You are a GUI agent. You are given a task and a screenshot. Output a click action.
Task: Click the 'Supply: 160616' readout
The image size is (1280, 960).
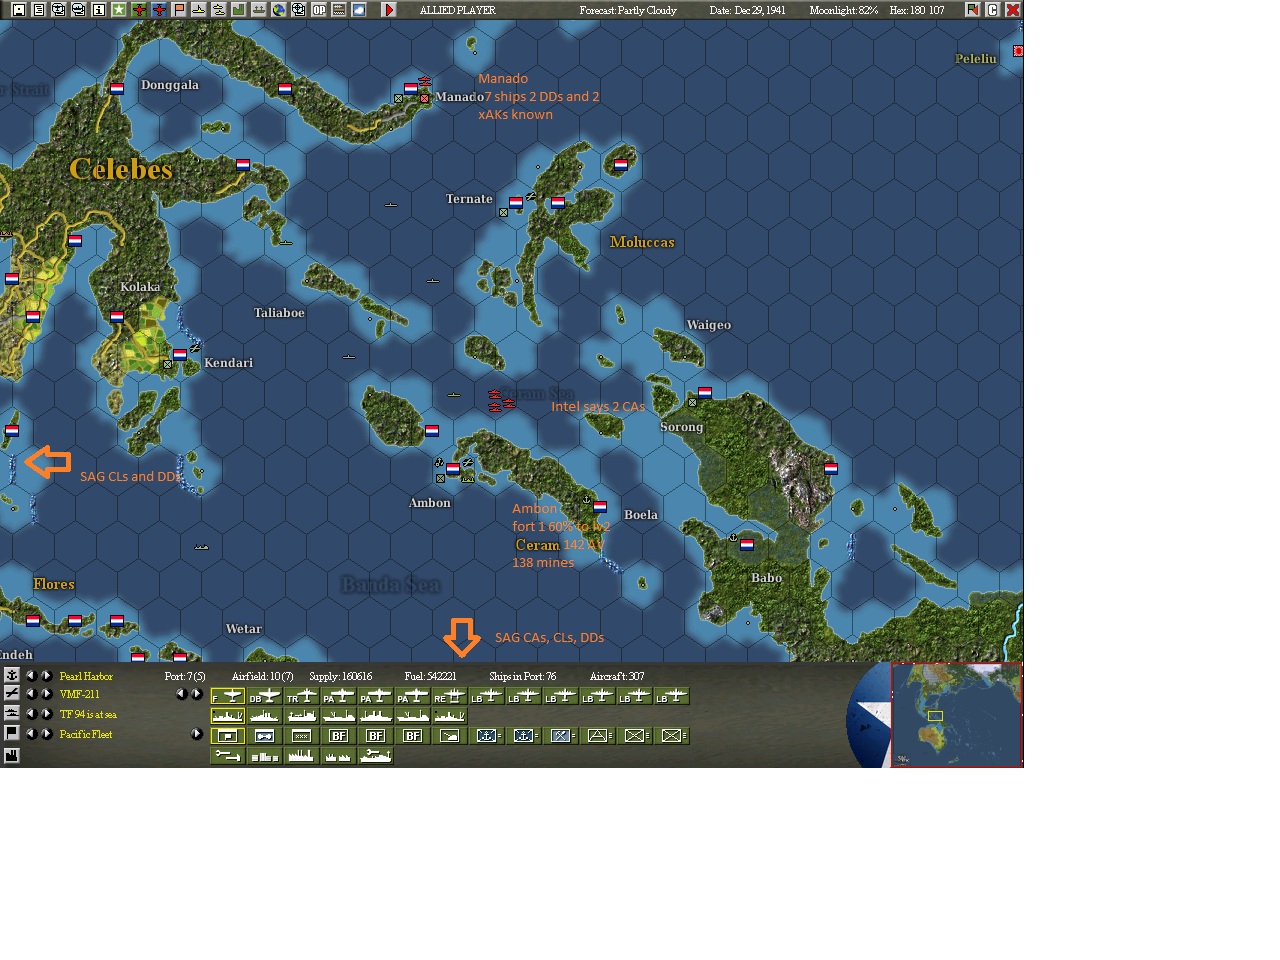(x=340, y=676)
